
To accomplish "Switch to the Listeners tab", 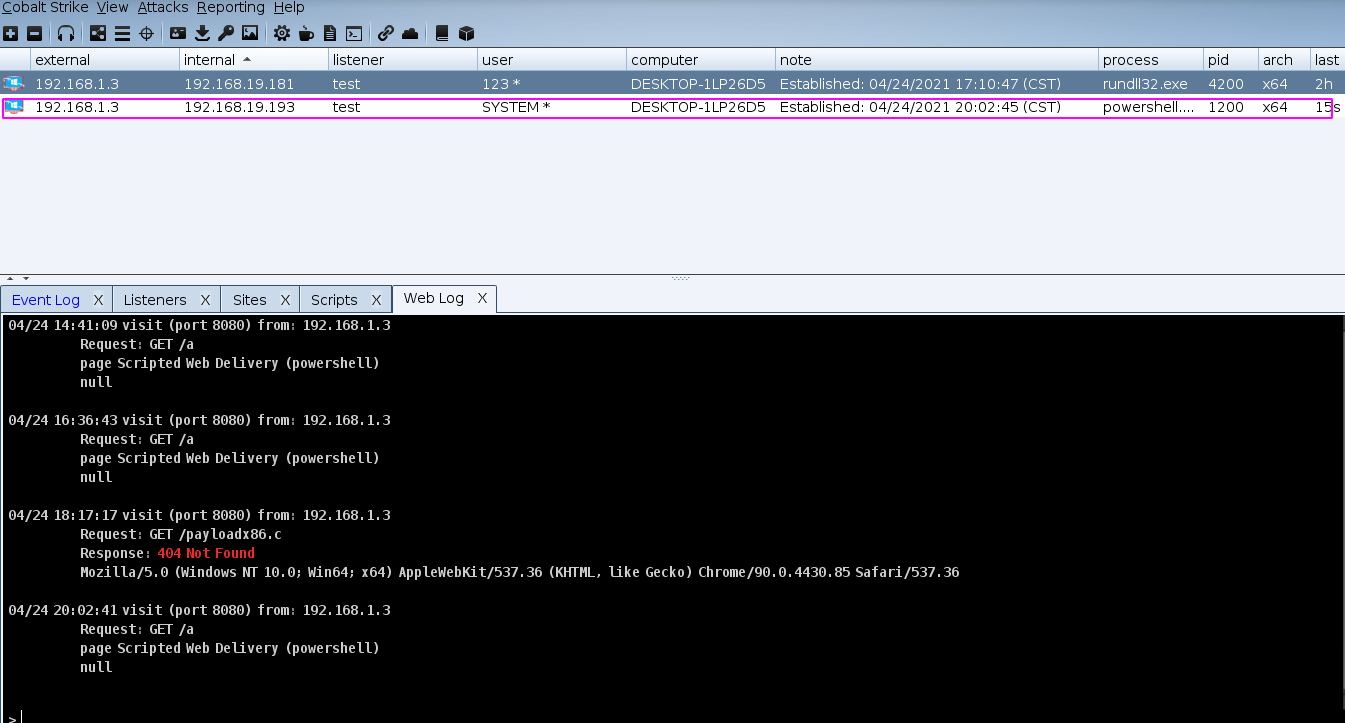I will [155, 300].
